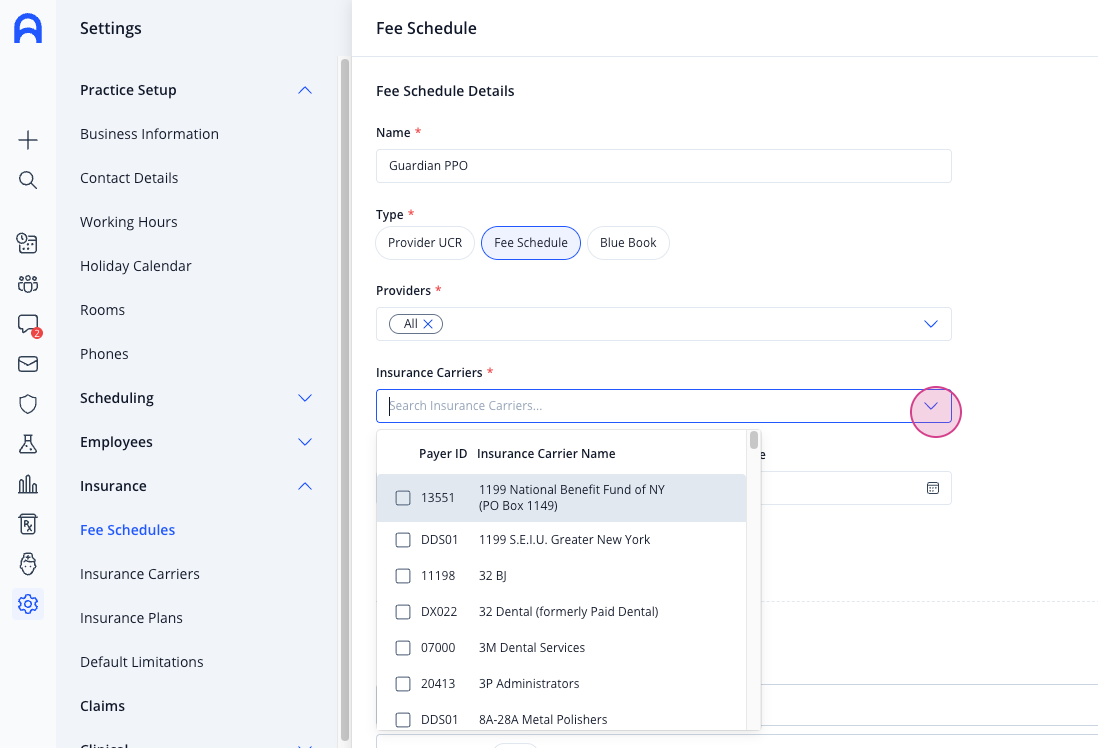Open Business Information settings

(149, 134)
